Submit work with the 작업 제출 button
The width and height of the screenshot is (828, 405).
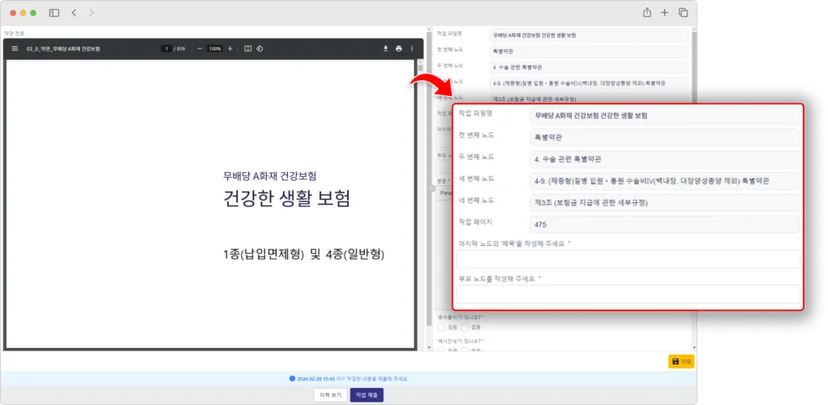point(366,395)
